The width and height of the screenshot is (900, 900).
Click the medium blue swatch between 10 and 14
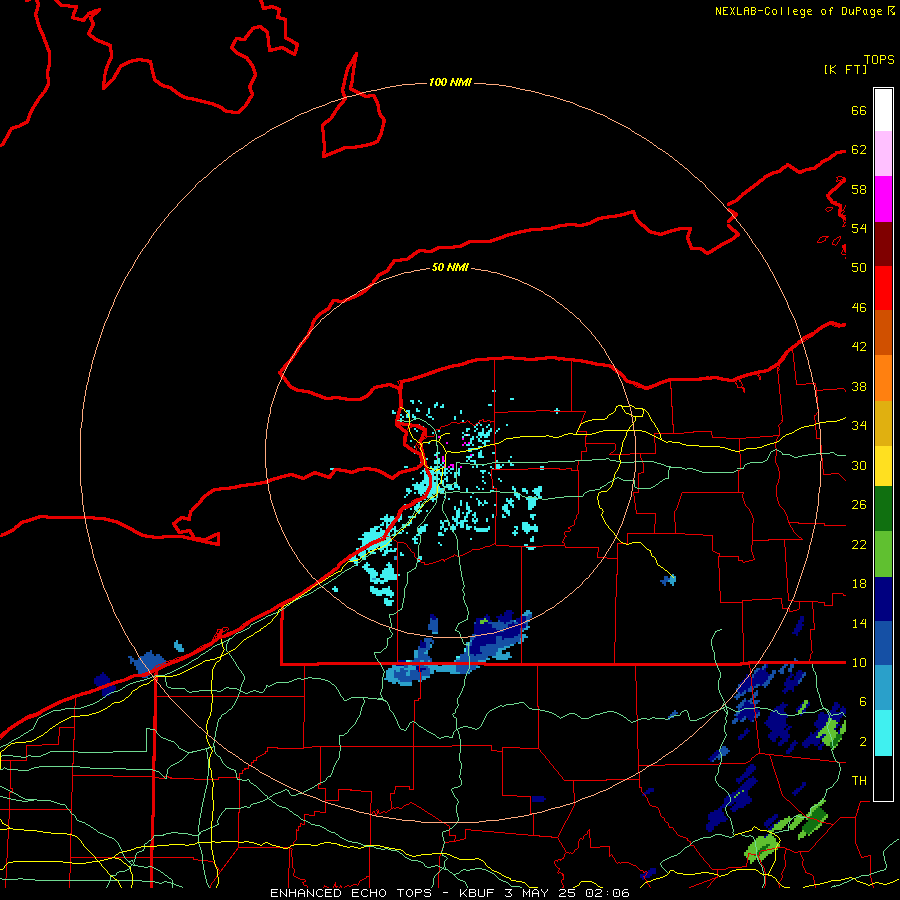click(x=883, y=643)
